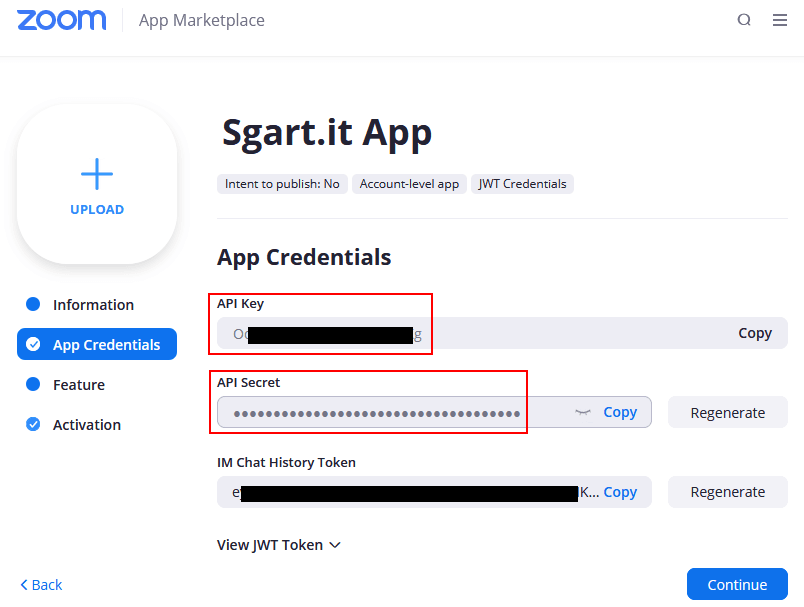Click the Zoom logo
Viewport: 804px width, 607px height.
click(62, 21)
